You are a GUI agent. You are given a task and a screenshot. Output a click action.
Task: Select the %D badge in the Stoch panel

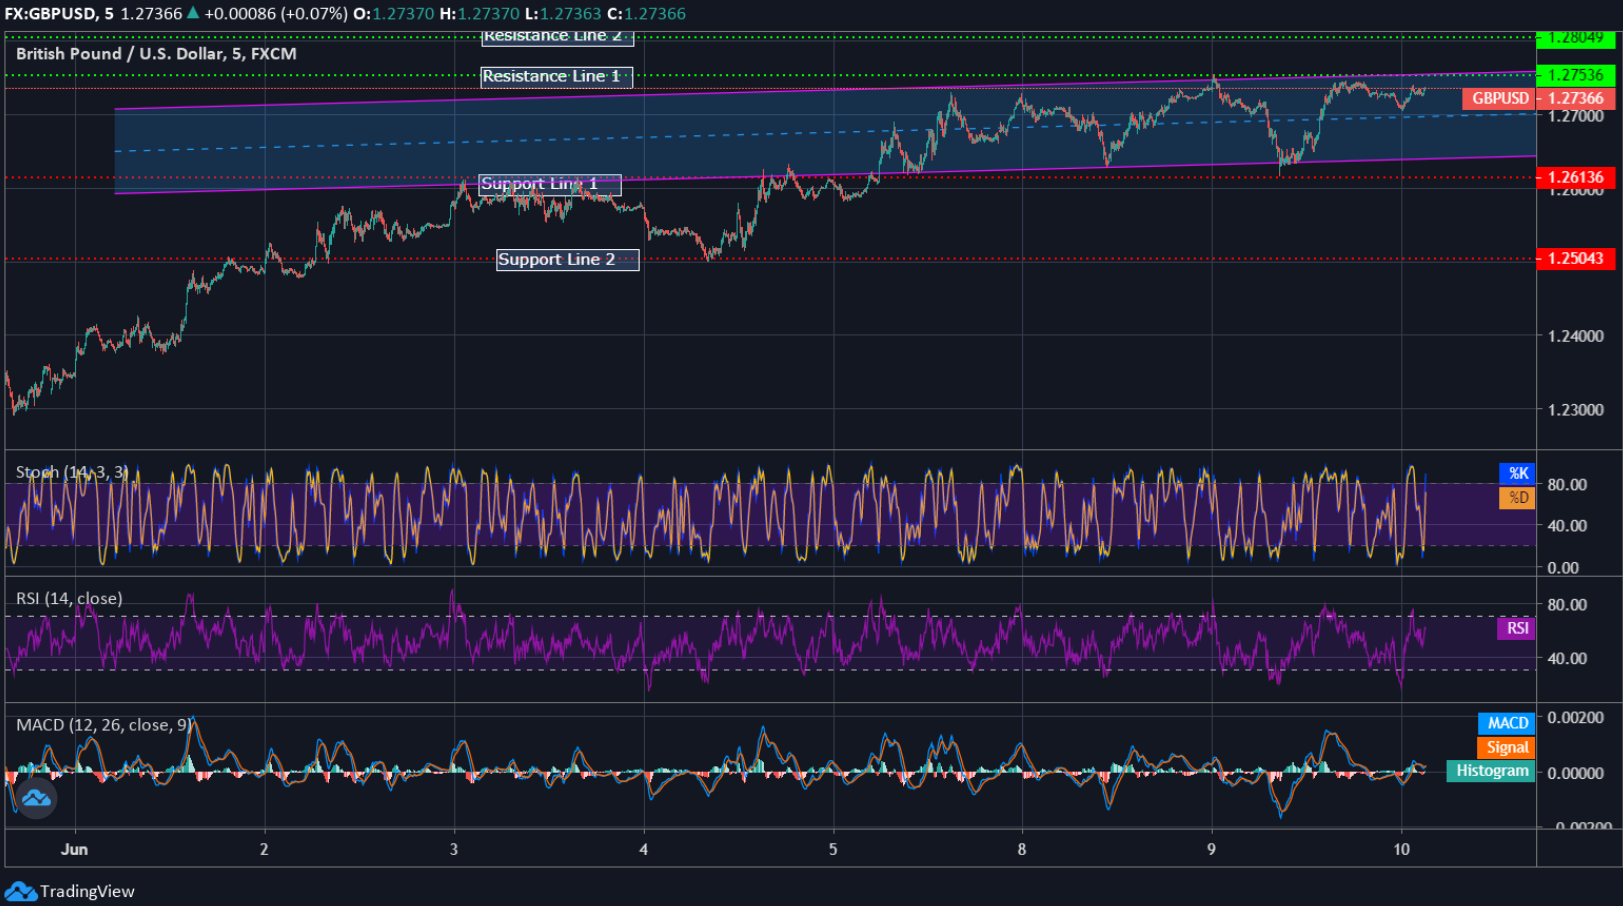(1516, 497)
